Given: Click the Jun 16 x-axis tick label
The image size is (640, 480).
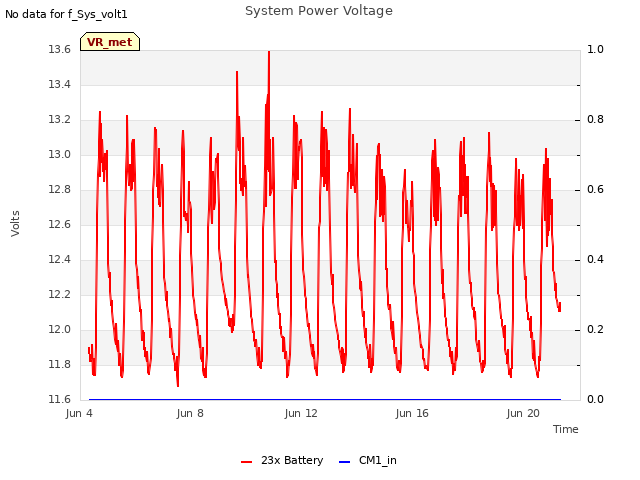Looking at the screenshot, I should point(412,413).
